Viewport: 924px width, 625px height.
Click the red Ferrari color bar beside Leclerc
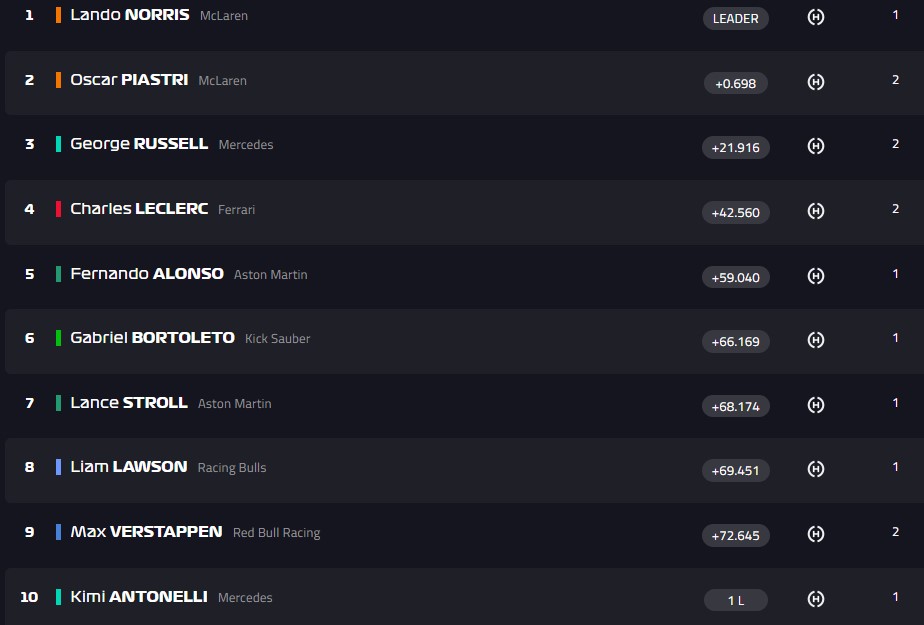point(59,209)
